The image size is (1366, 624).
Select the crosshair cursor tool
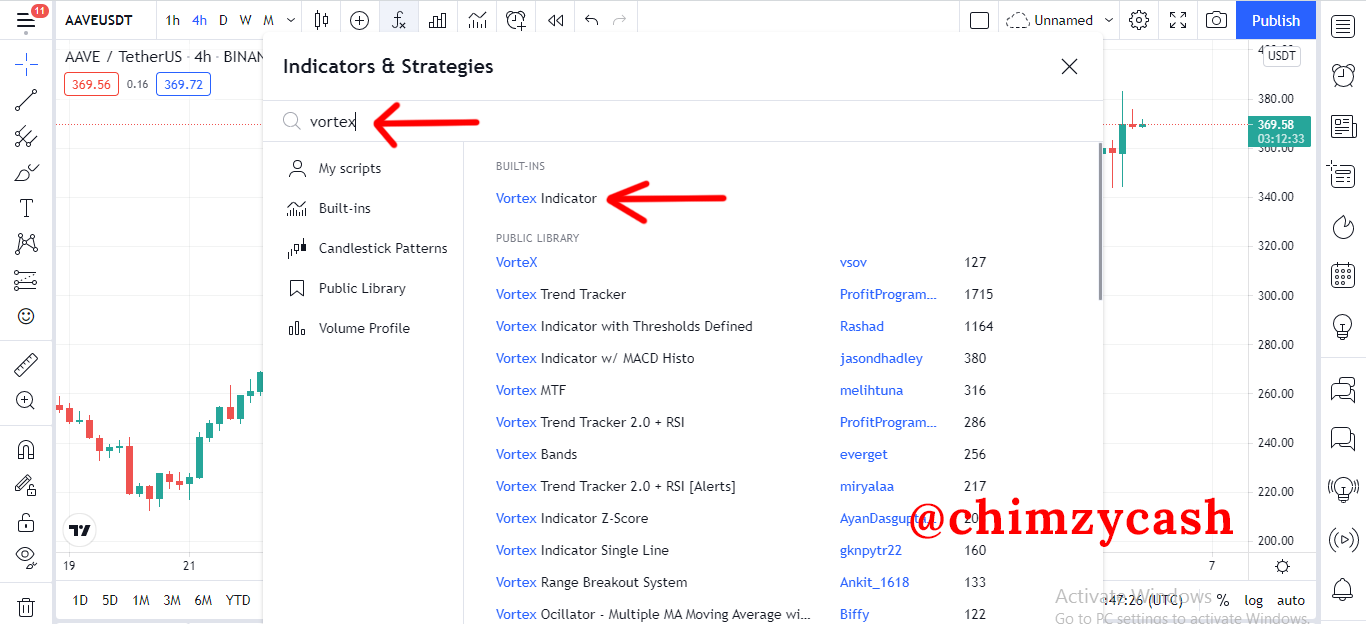click(x=26, y=64)
